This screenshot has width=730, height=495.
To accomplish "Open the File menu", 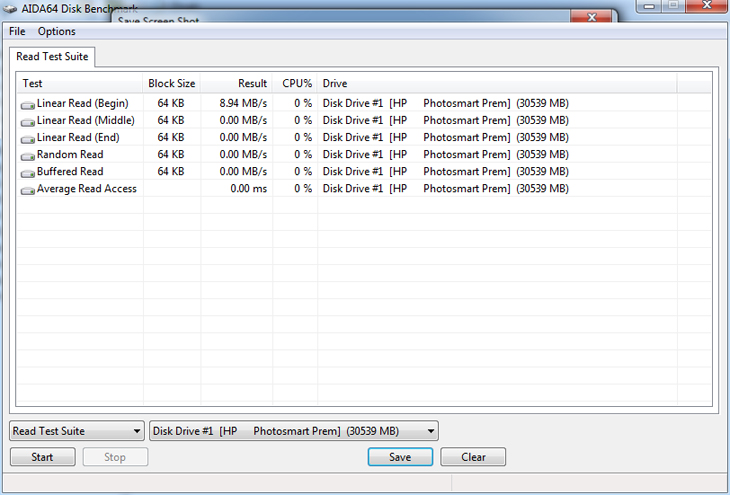I will 17,32.
